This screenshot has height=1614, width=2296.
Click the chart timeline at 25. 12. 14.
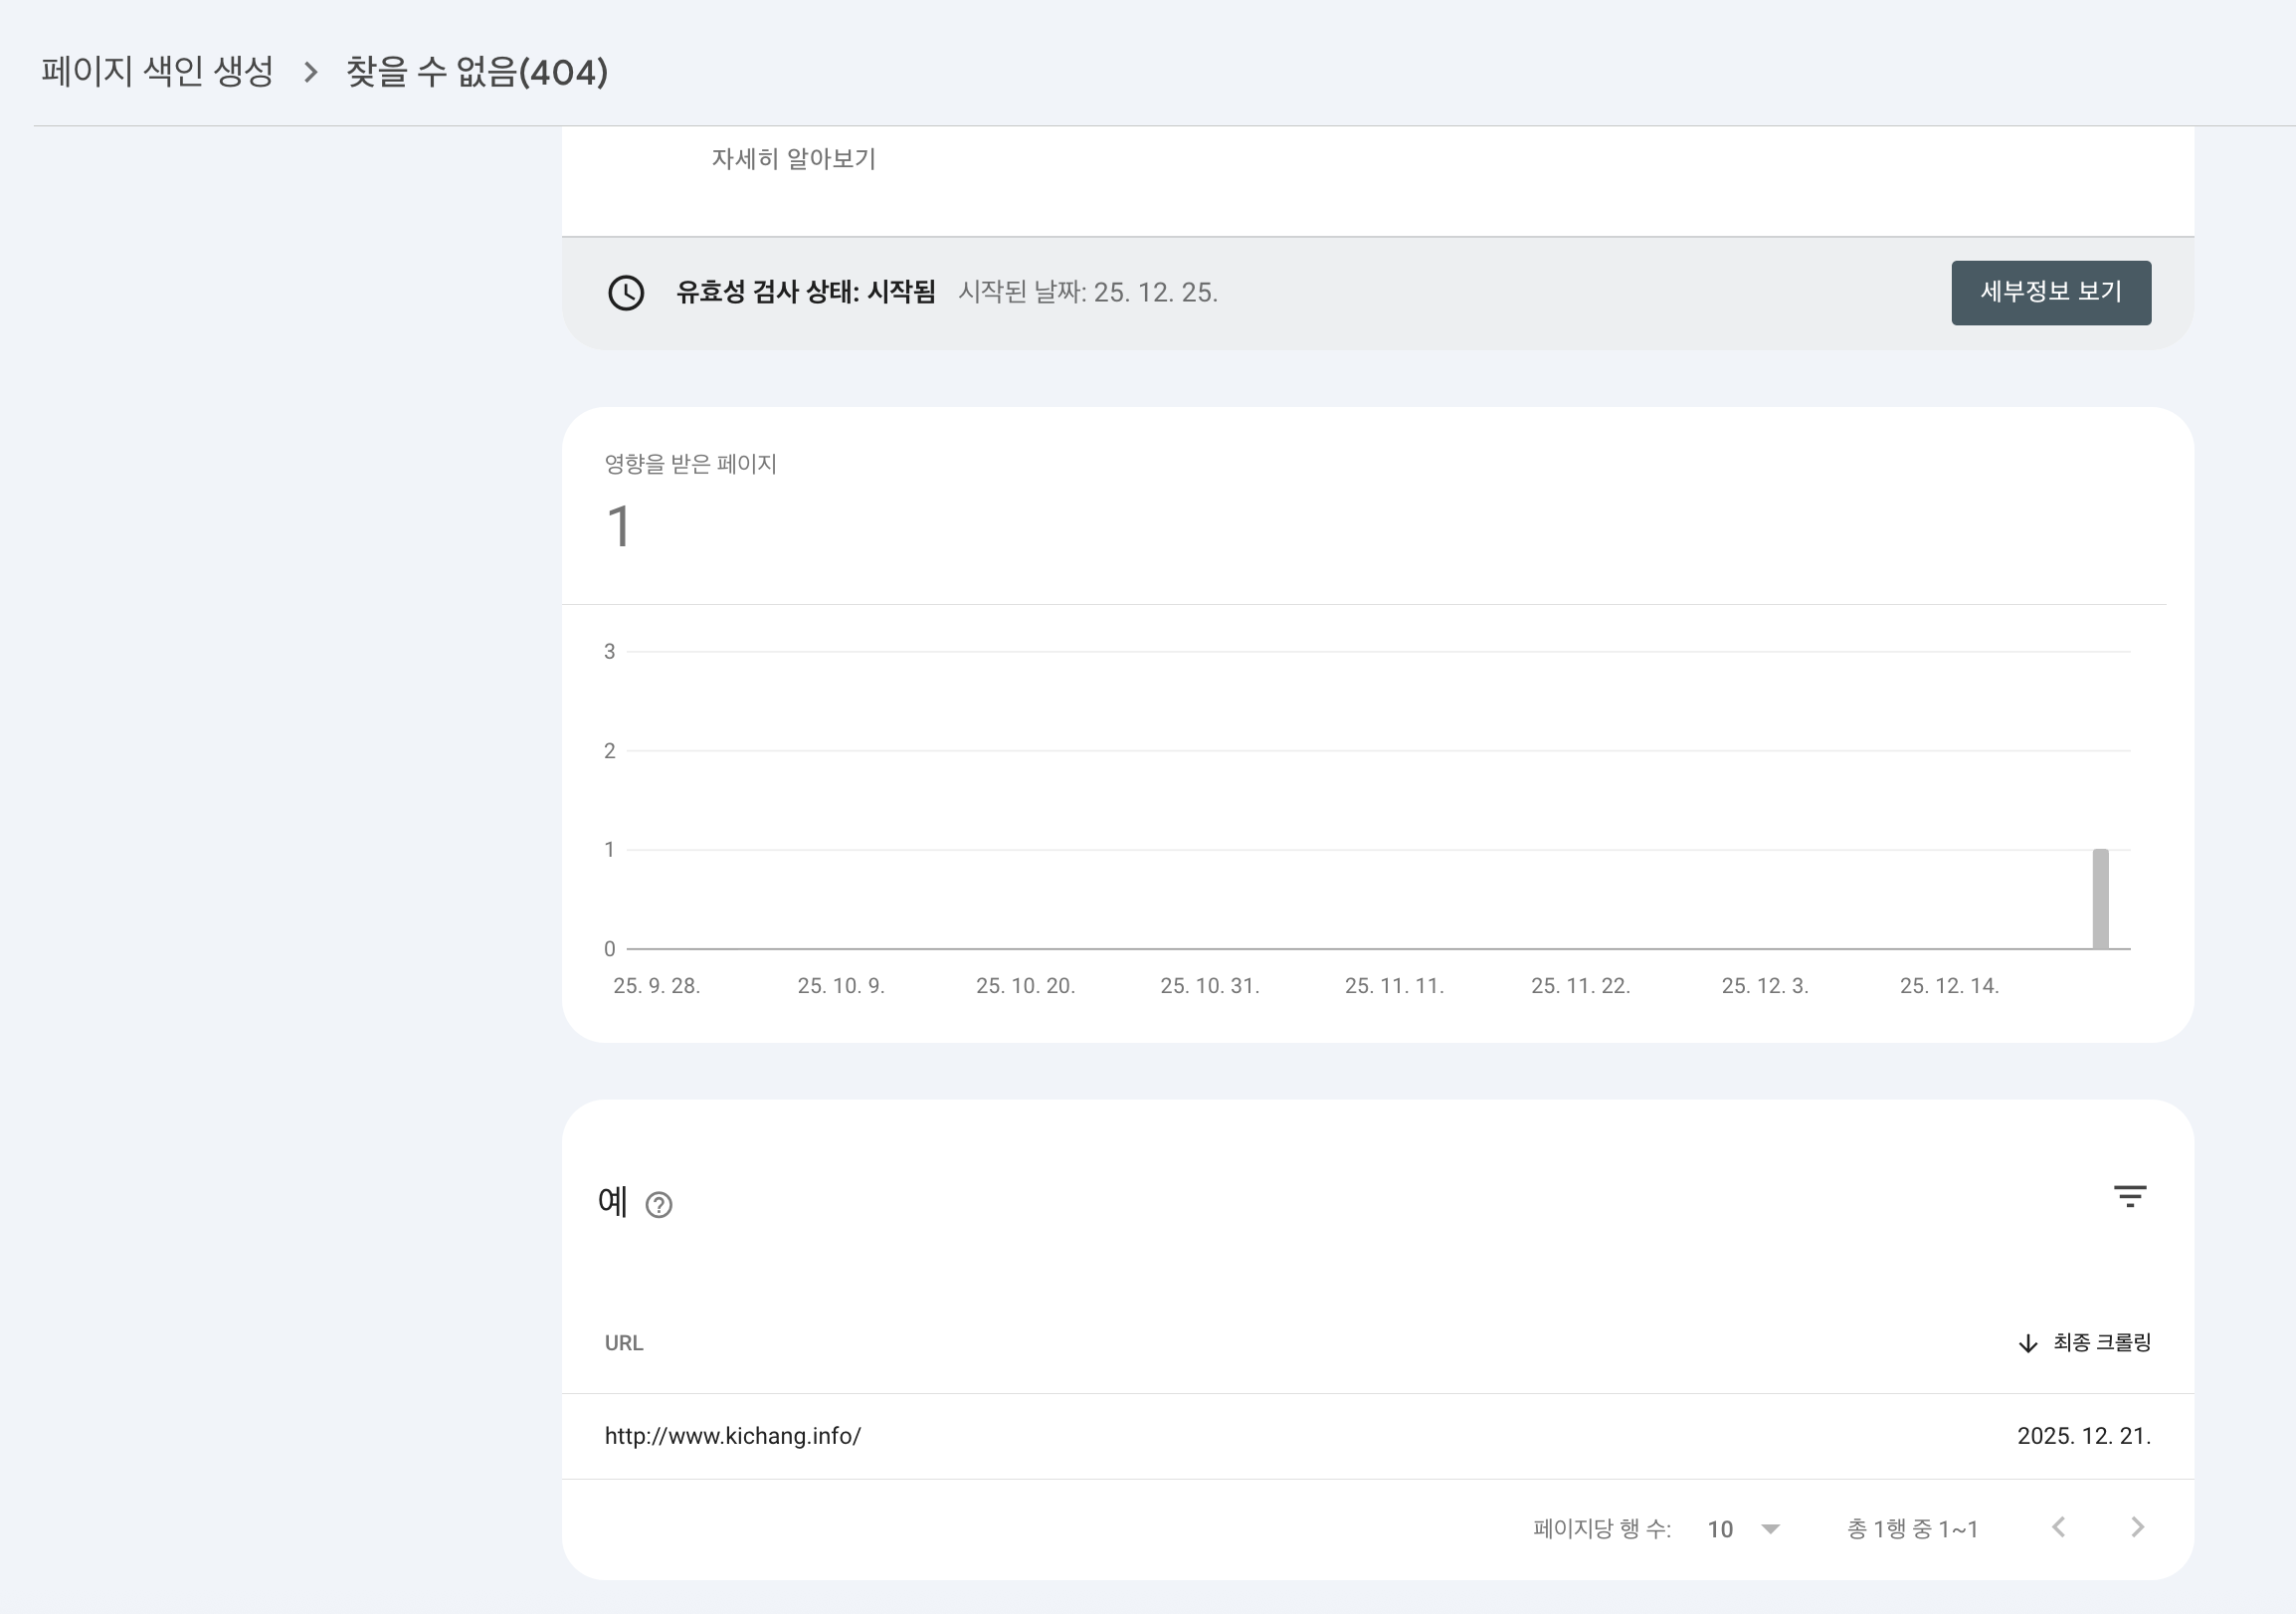[1950, 986]
